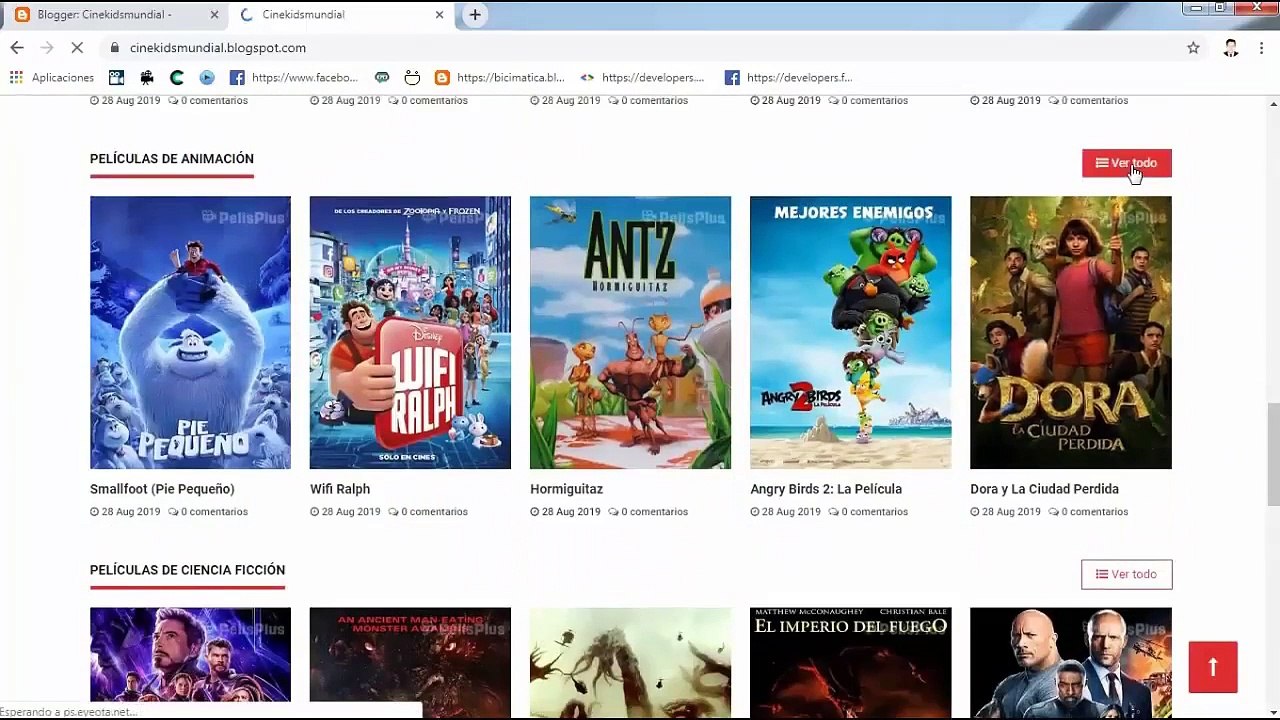
Task: Click the Películas de Ciencia Ficción heading
Action: (187, 570)
